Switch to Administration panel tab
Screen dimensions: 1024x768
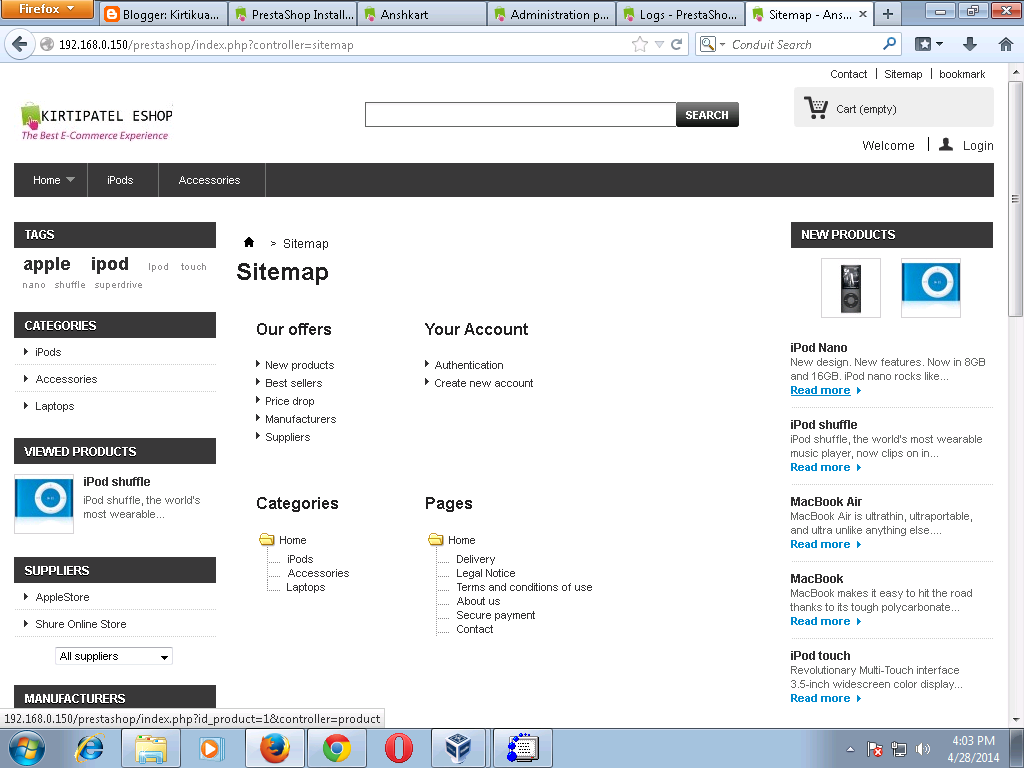pos(552,14)
